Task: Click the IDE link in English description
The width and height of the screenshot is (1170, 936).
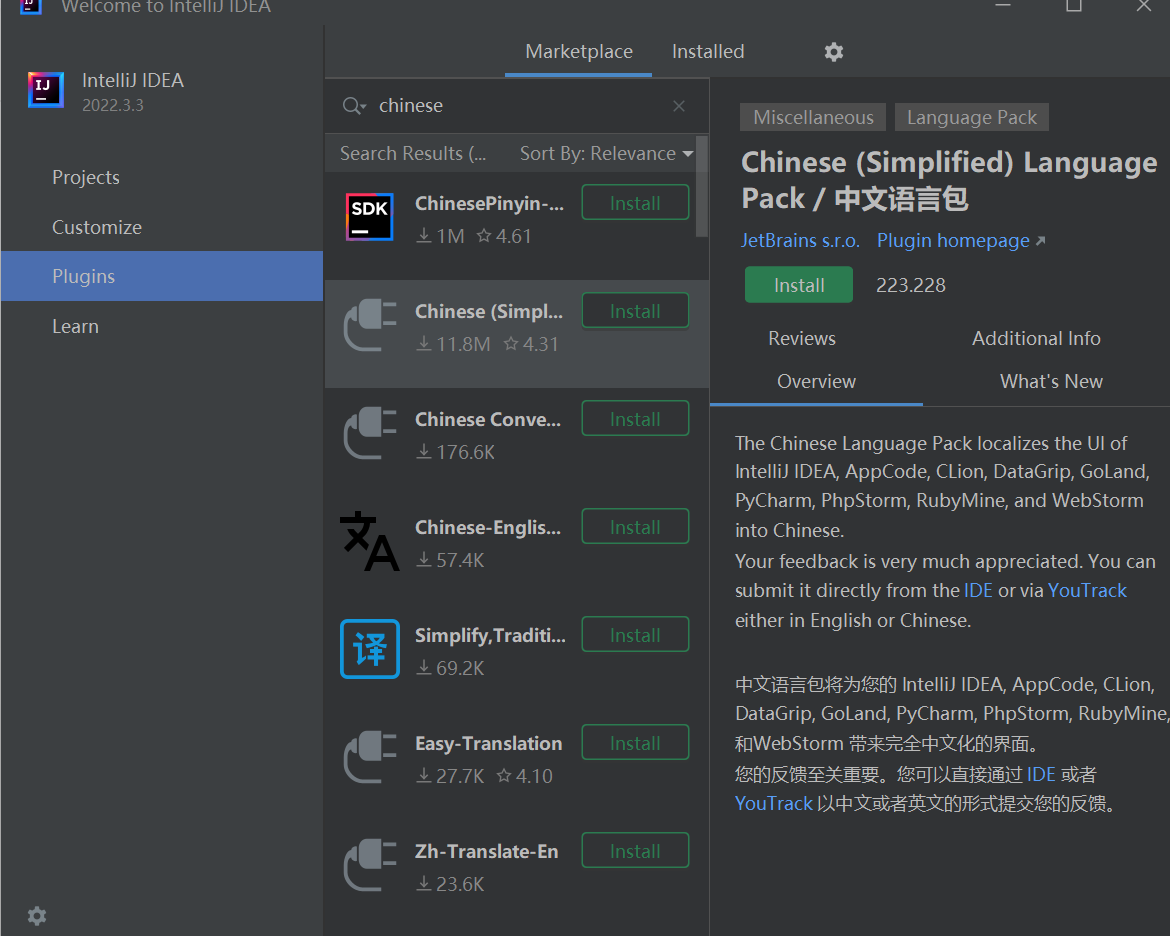Action: [x=978, y=590]
